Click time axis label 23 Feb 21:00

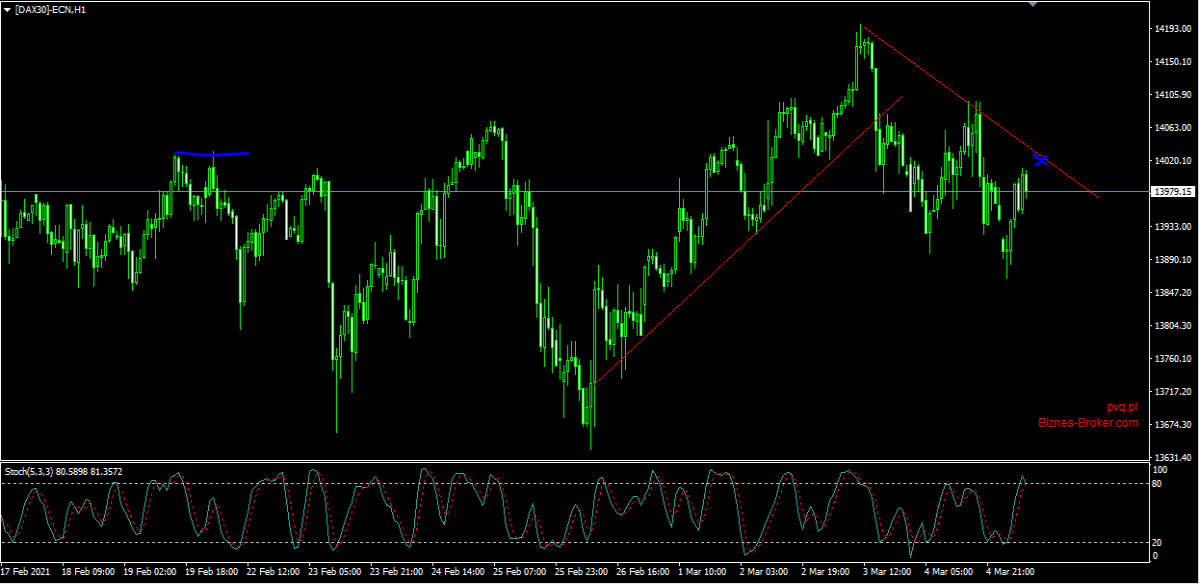398,572
